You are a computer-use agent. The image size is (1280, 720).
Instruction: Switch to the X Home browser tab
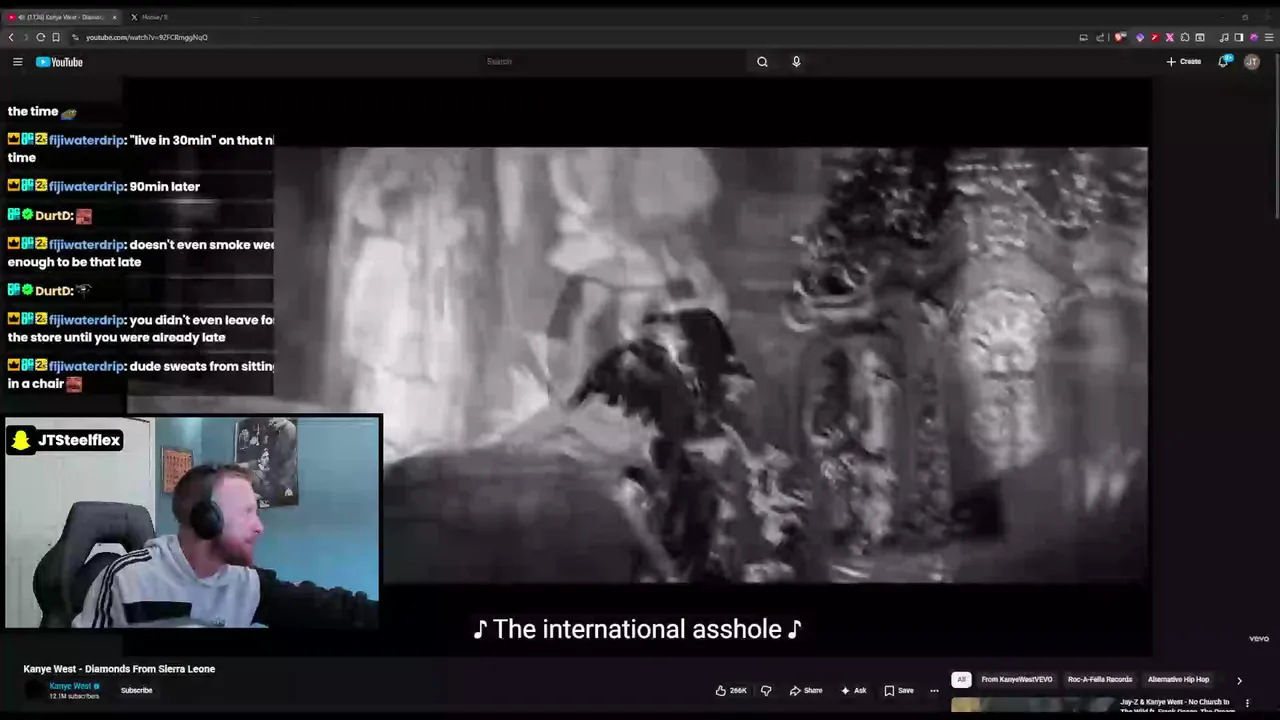tap(150, 17)
